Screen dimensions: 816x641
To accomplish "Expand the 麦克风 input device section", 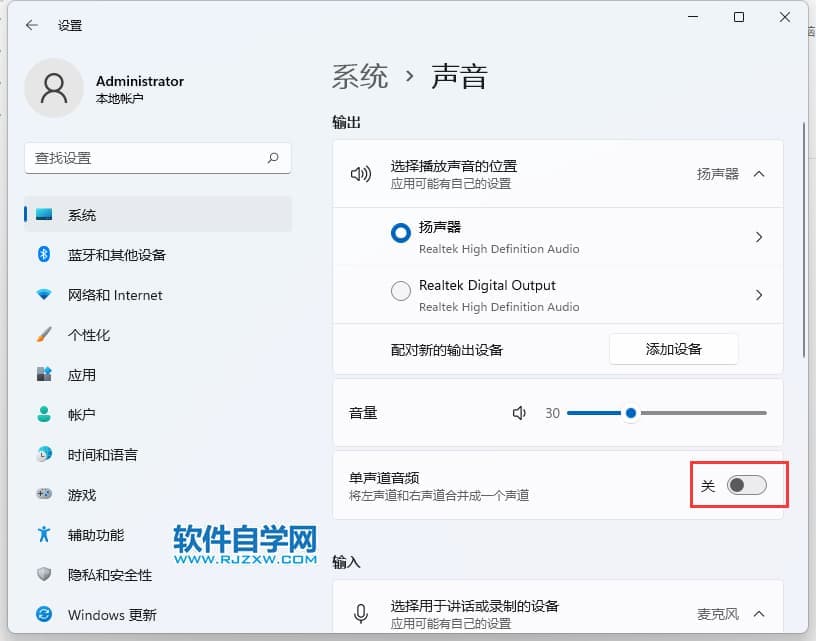I will (x=759, y=613).
